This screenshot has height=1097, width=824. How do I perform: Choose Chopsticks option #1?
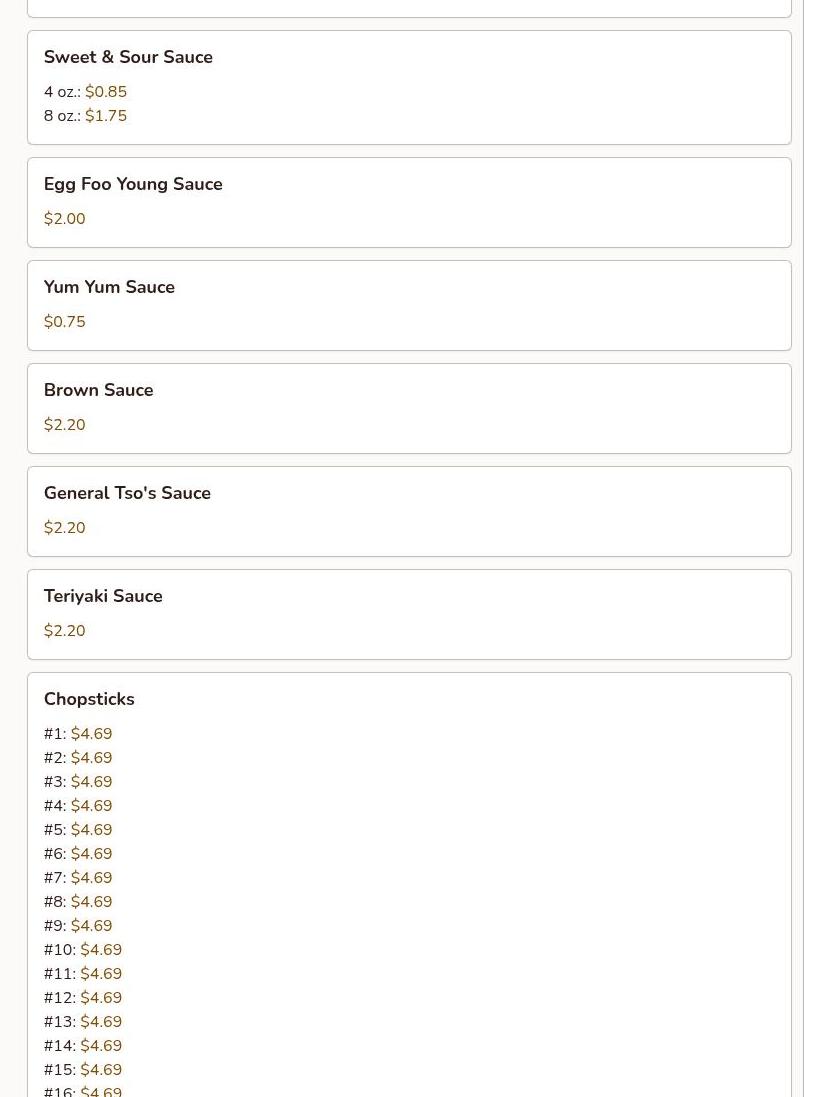pos(78,734)
